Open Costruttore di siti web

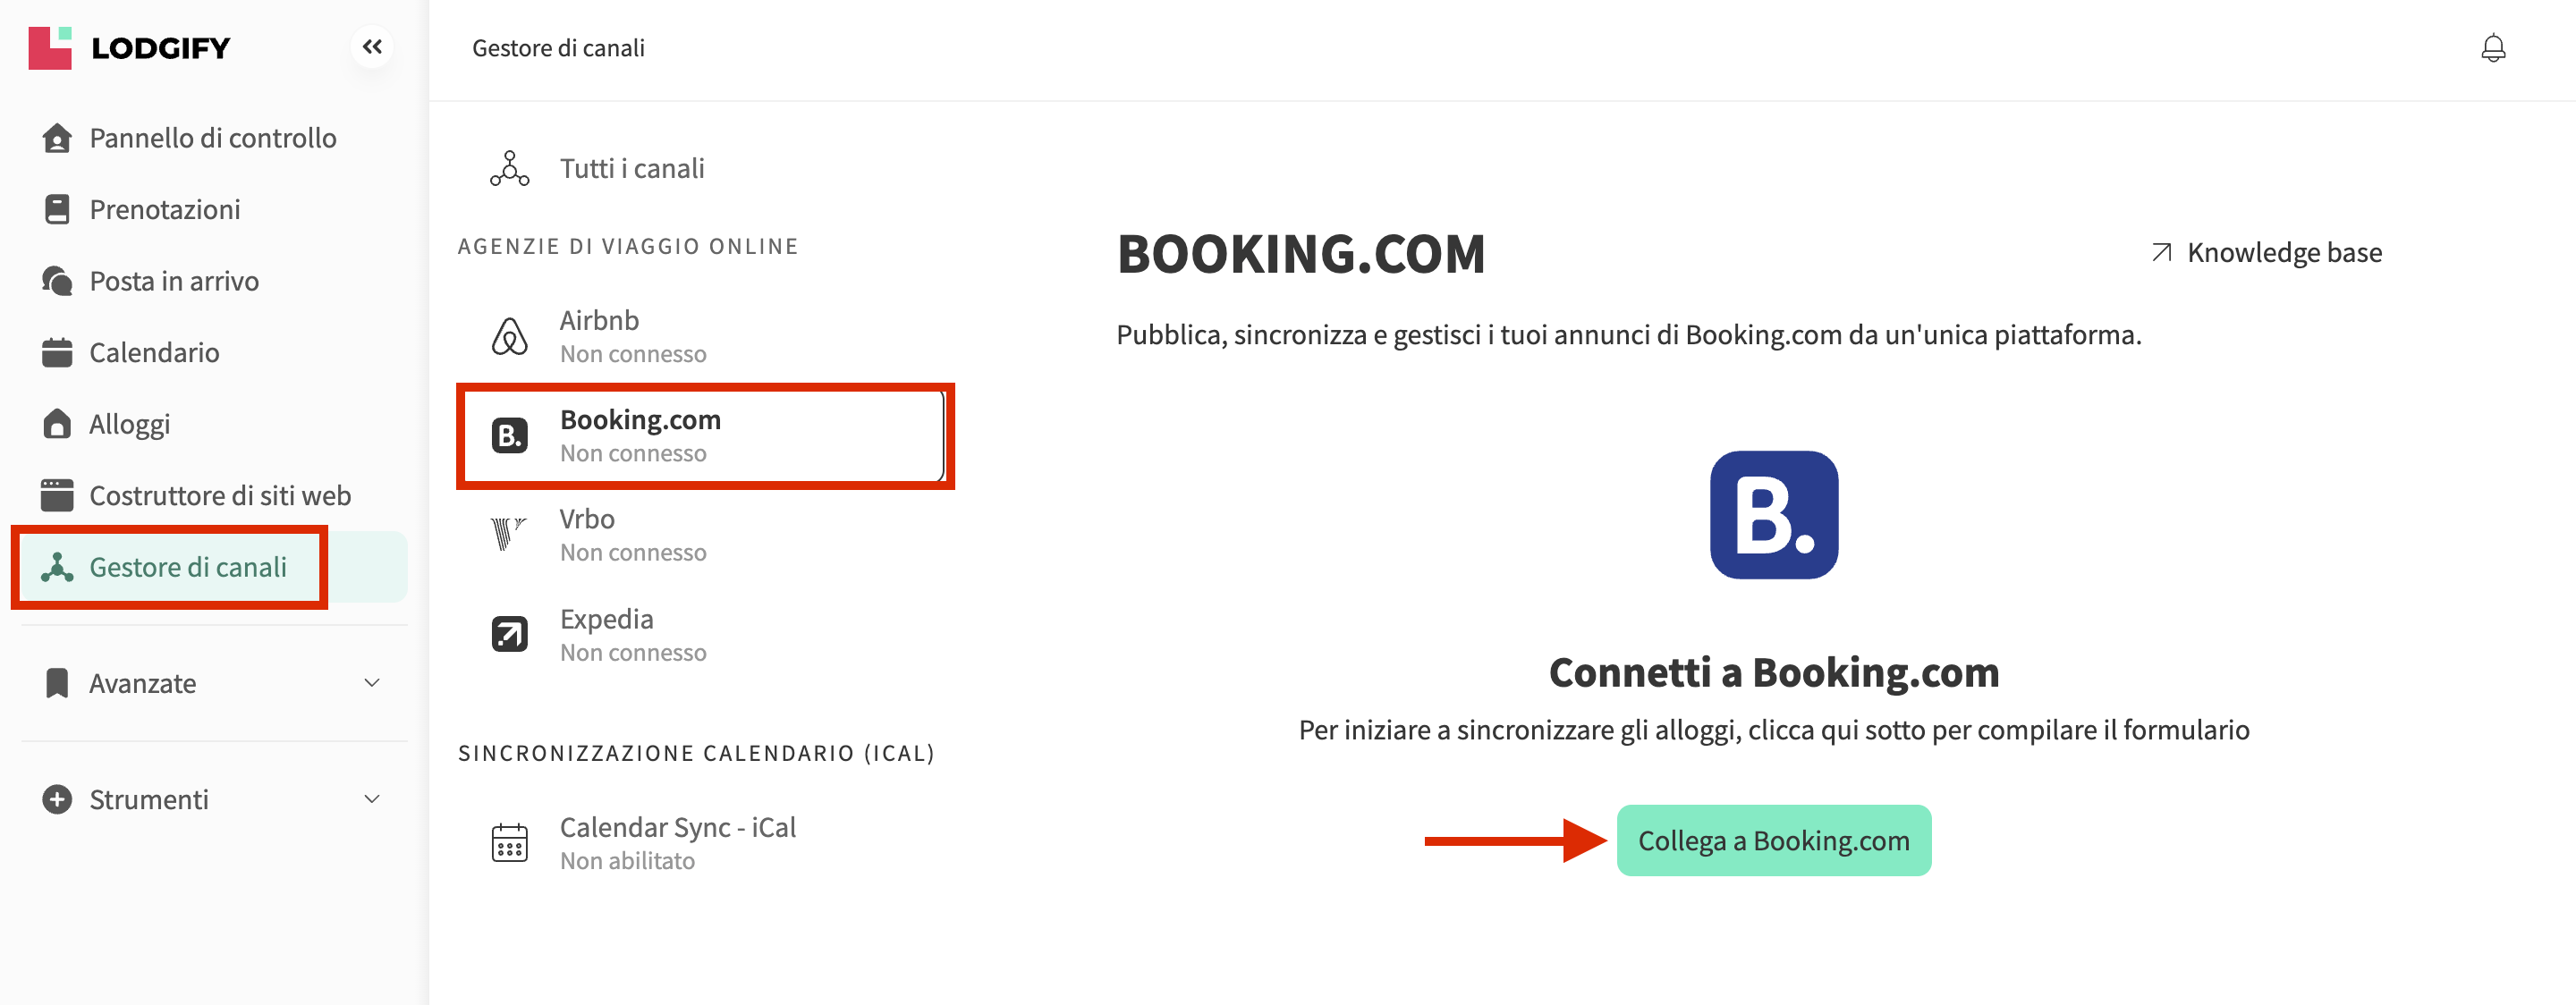click(220, 495)
